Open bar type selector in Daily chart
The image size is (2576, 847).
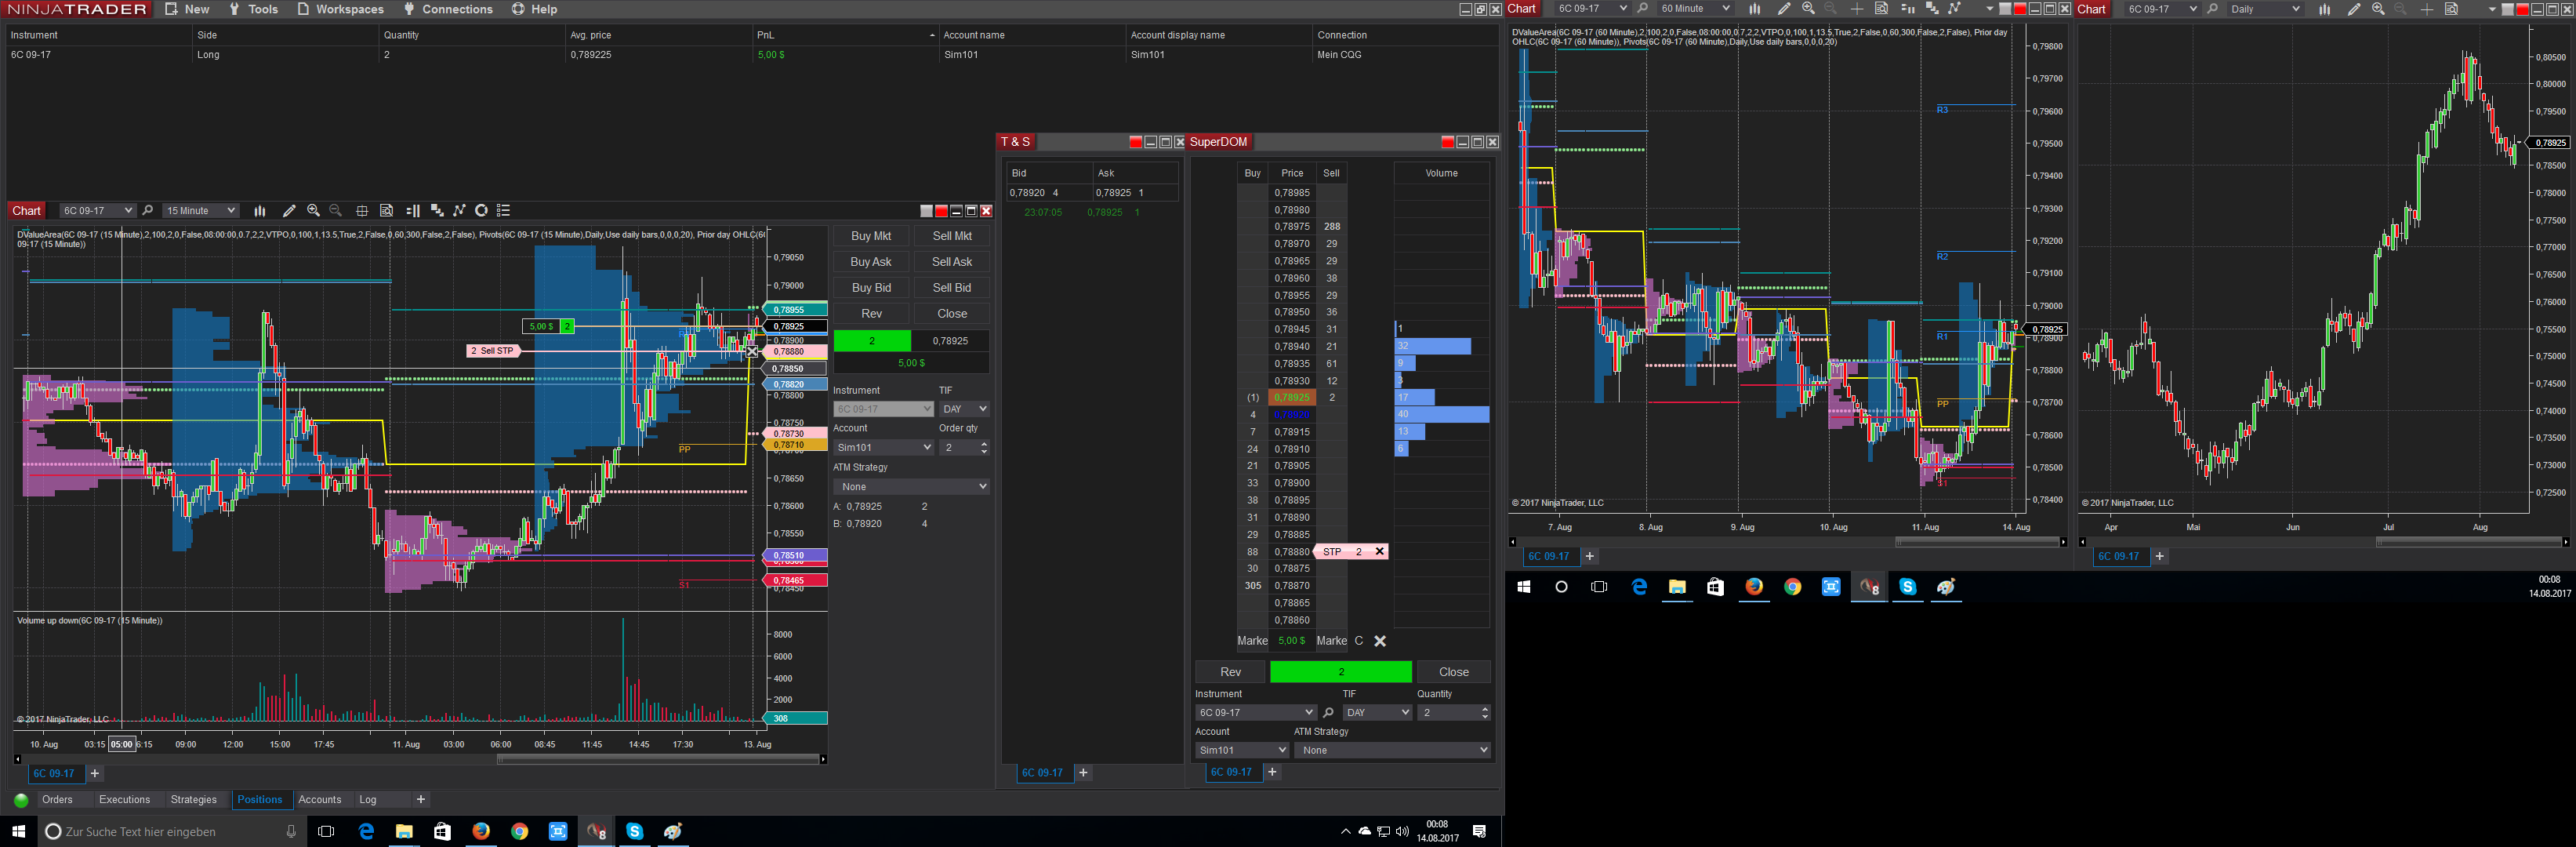(2325, 9)
